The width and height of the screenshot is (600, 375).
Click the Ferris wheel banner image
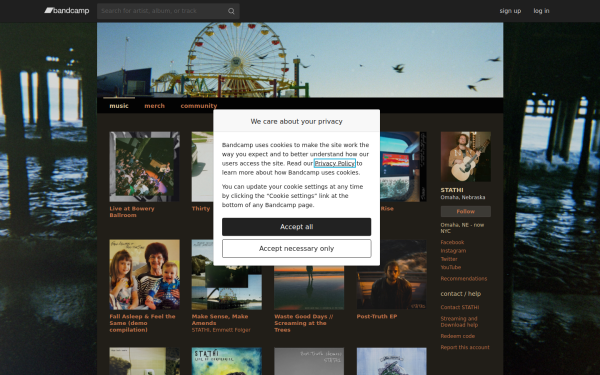click(x=300, y=60)
